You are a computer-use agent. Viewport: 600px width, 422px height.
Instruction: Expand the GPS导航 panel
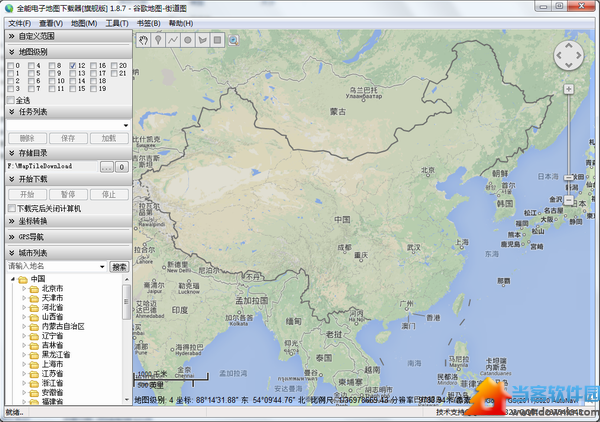pos(69,237)
